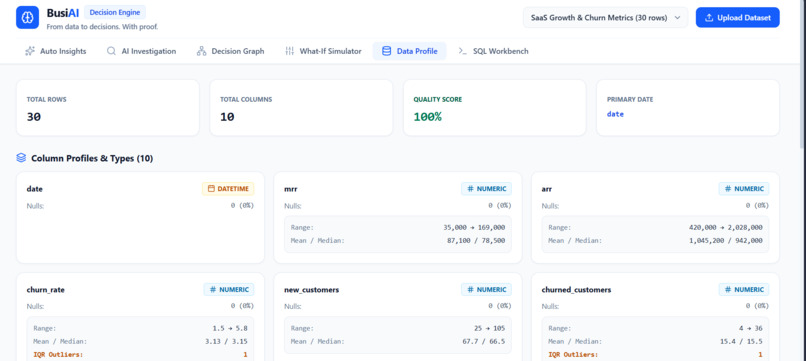Click the hash icon in the mrr NUMERIC badge
806x361 pixels.
470,189
